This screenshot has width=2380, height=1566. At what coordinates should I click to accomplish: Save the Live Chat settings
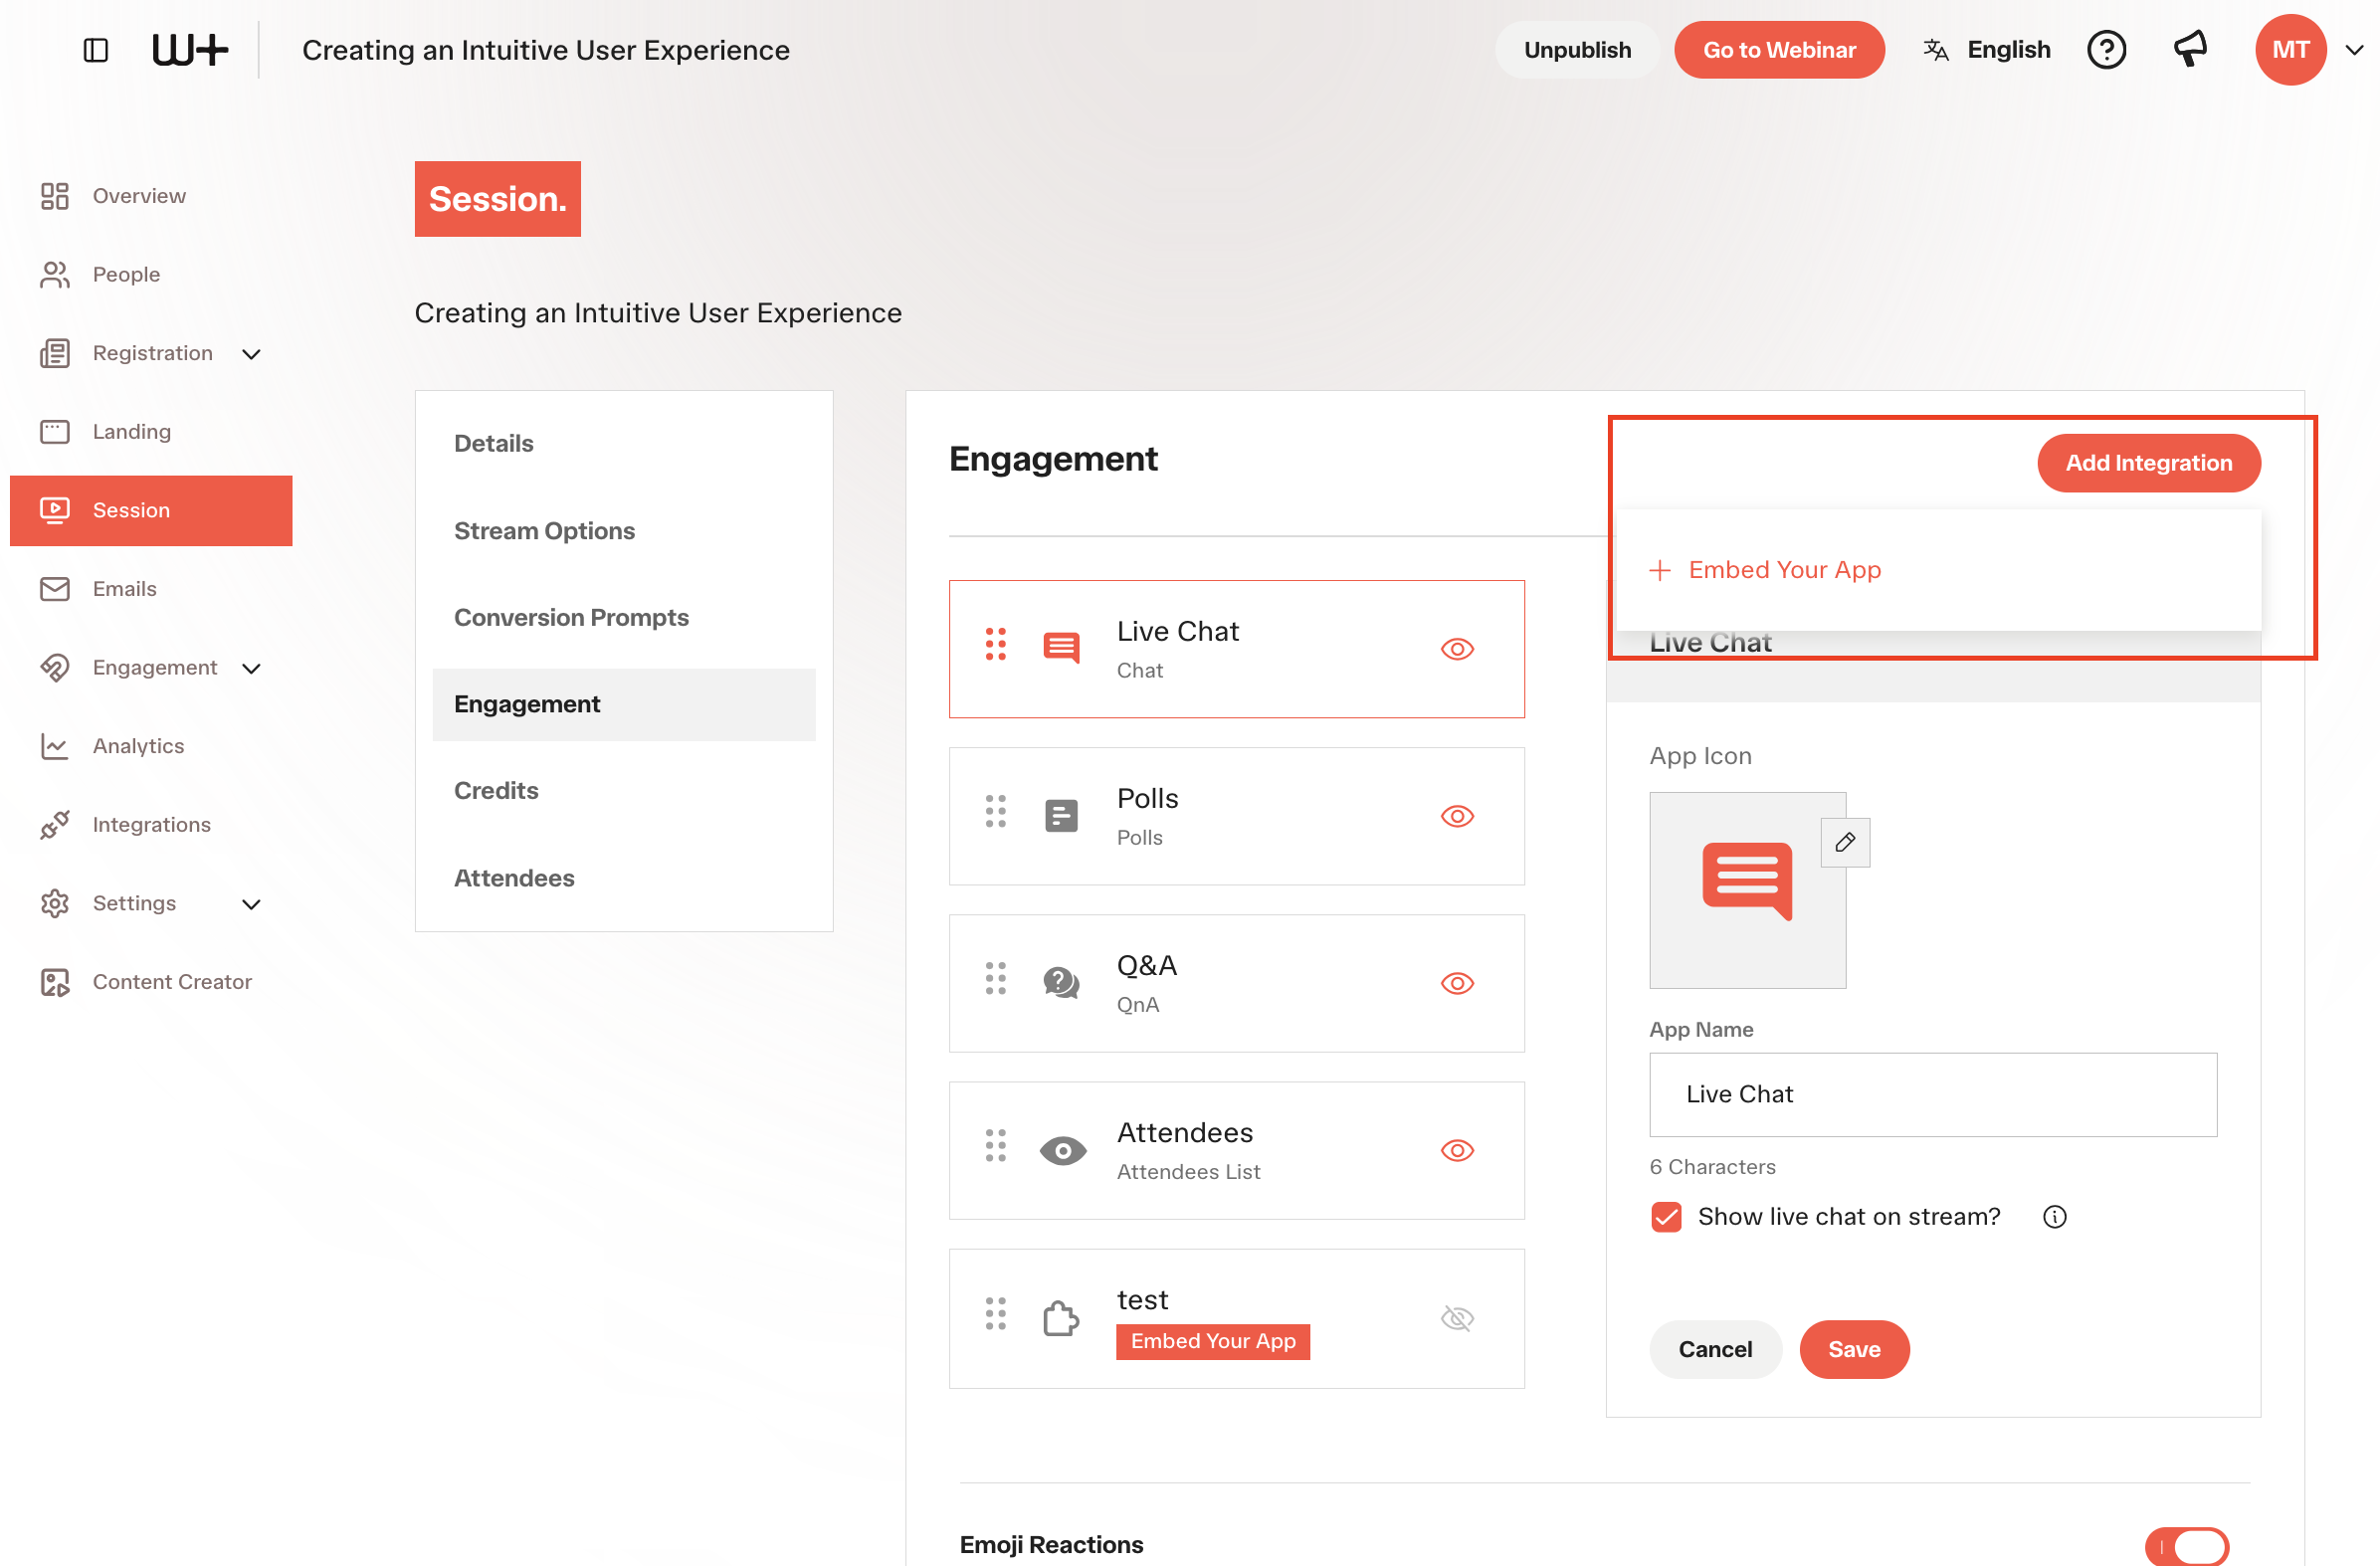pos(1854,1349)
